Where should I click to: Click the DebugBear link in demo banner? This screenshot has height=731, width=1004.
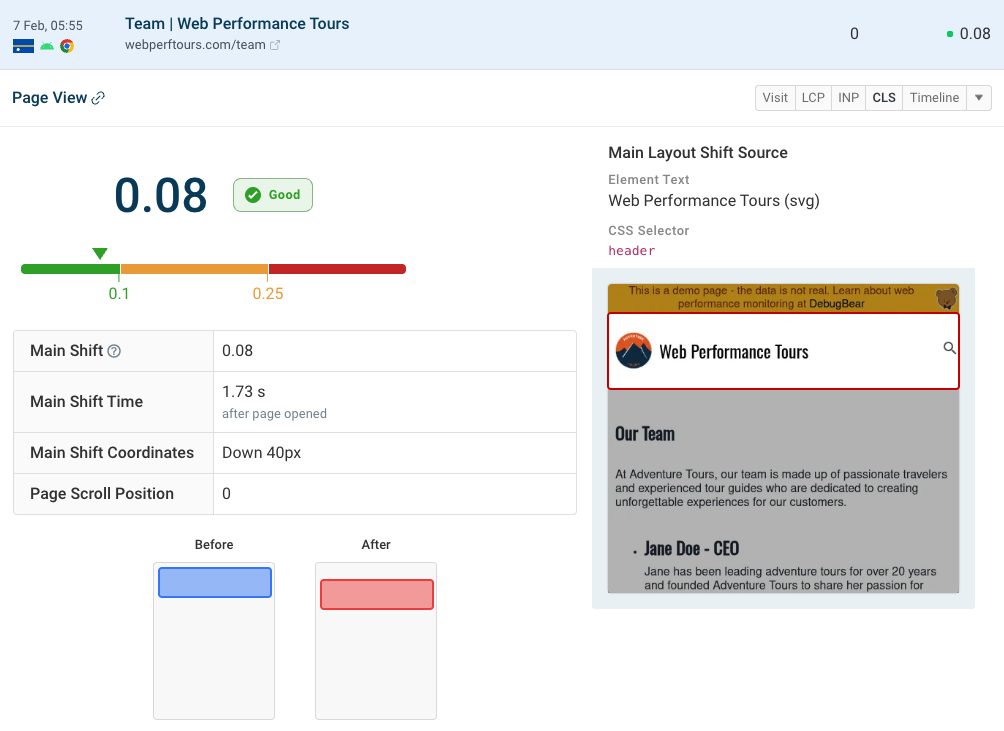pyautogui.click(x=837, y=303)
